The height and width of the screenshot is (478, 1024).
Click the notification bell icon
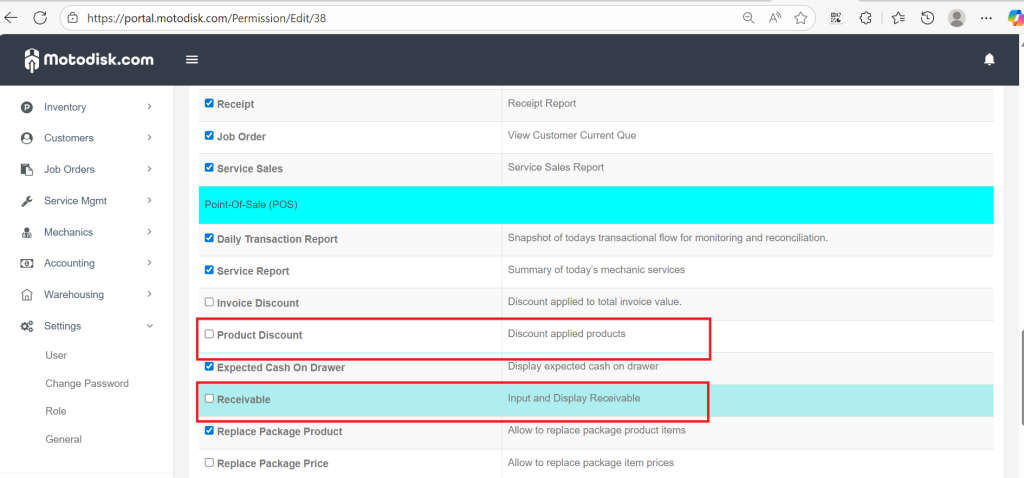(989, 60)
